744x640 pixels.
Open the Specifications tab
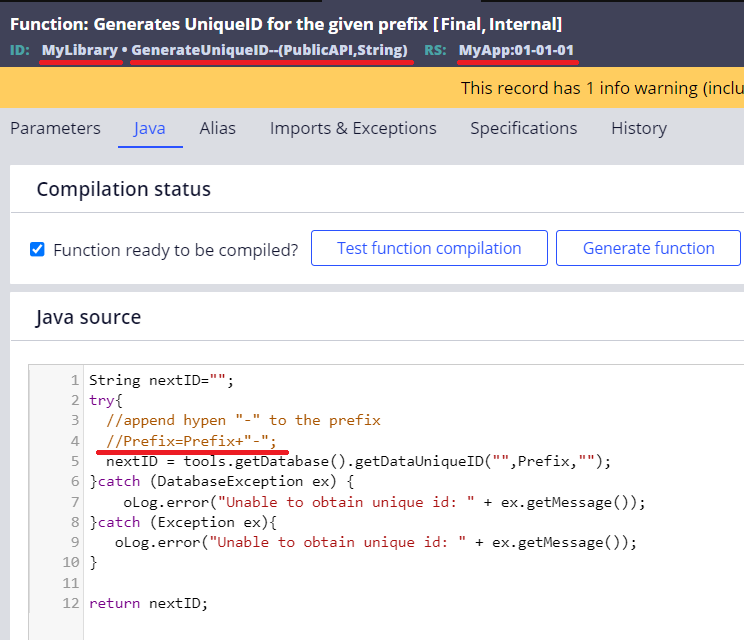click(x=523, y=128)
